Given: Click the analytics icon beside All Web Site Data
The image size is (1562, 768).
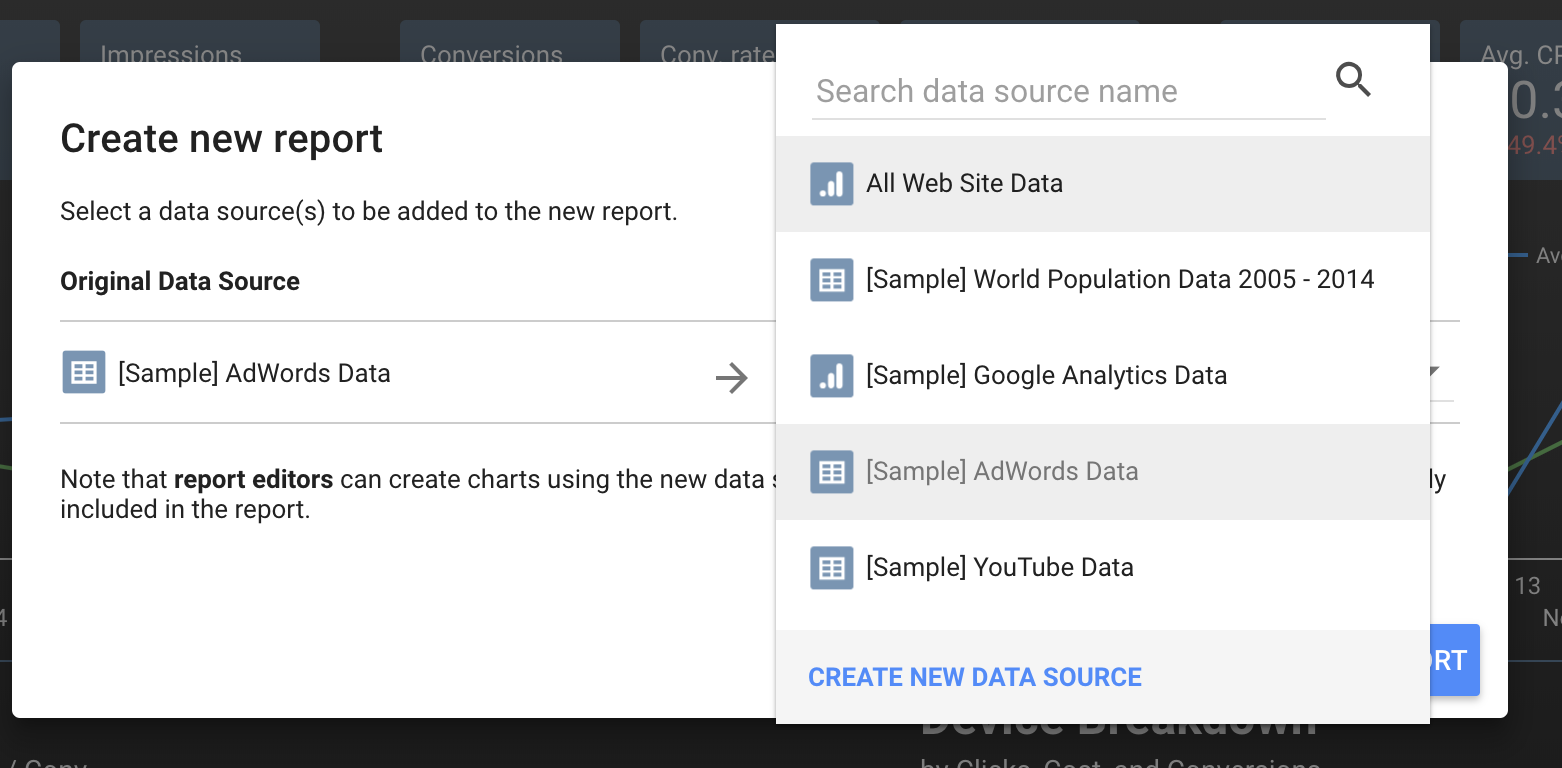Looking at the screenshot, I should 831,184.
